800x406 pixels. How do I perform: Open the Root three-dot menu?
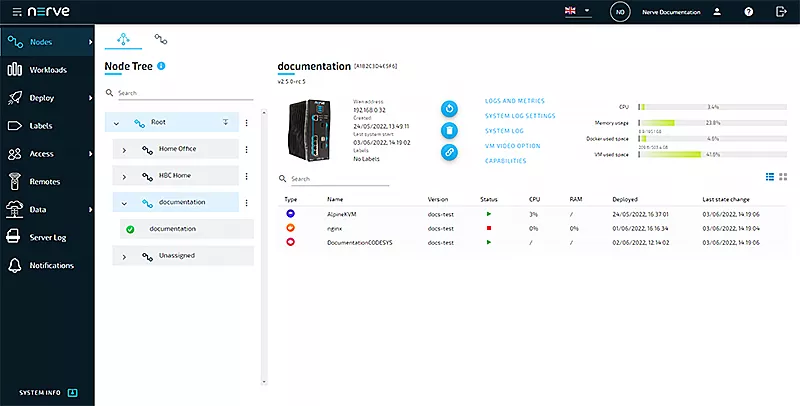246,123
